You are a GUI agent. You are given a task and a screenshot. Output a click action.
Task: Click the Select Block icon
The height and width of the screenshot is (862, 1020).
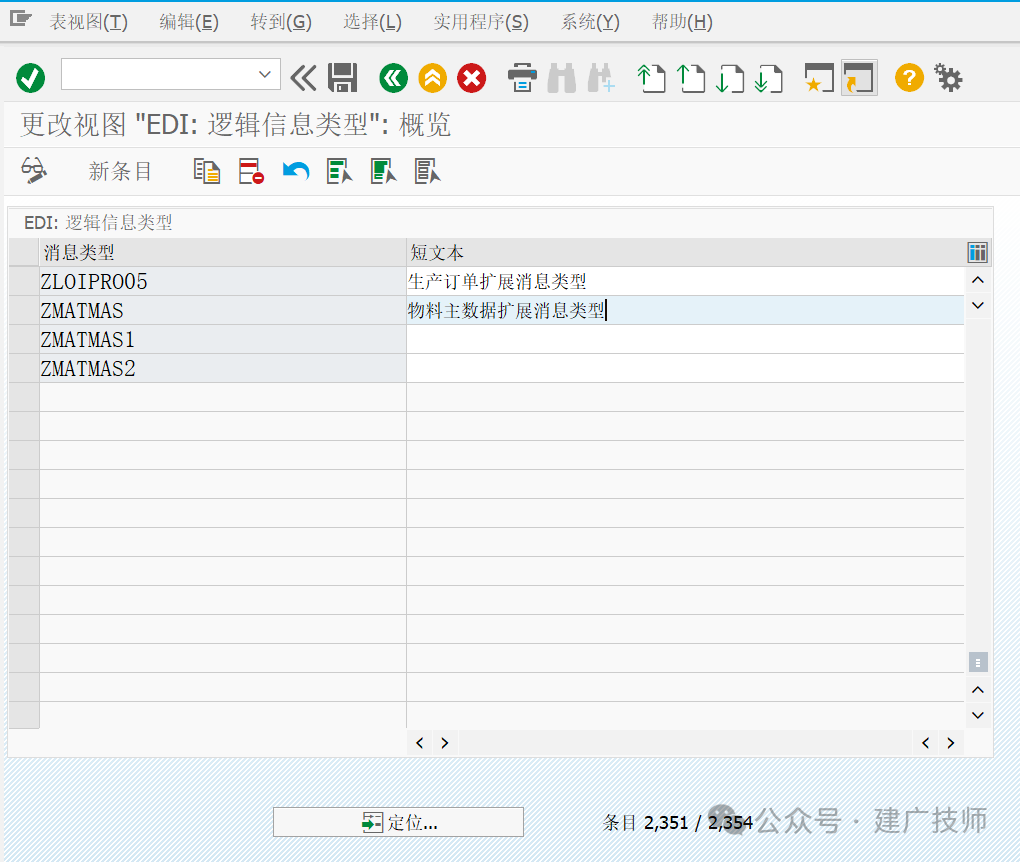pyautogui.click(x=384, y=172)
